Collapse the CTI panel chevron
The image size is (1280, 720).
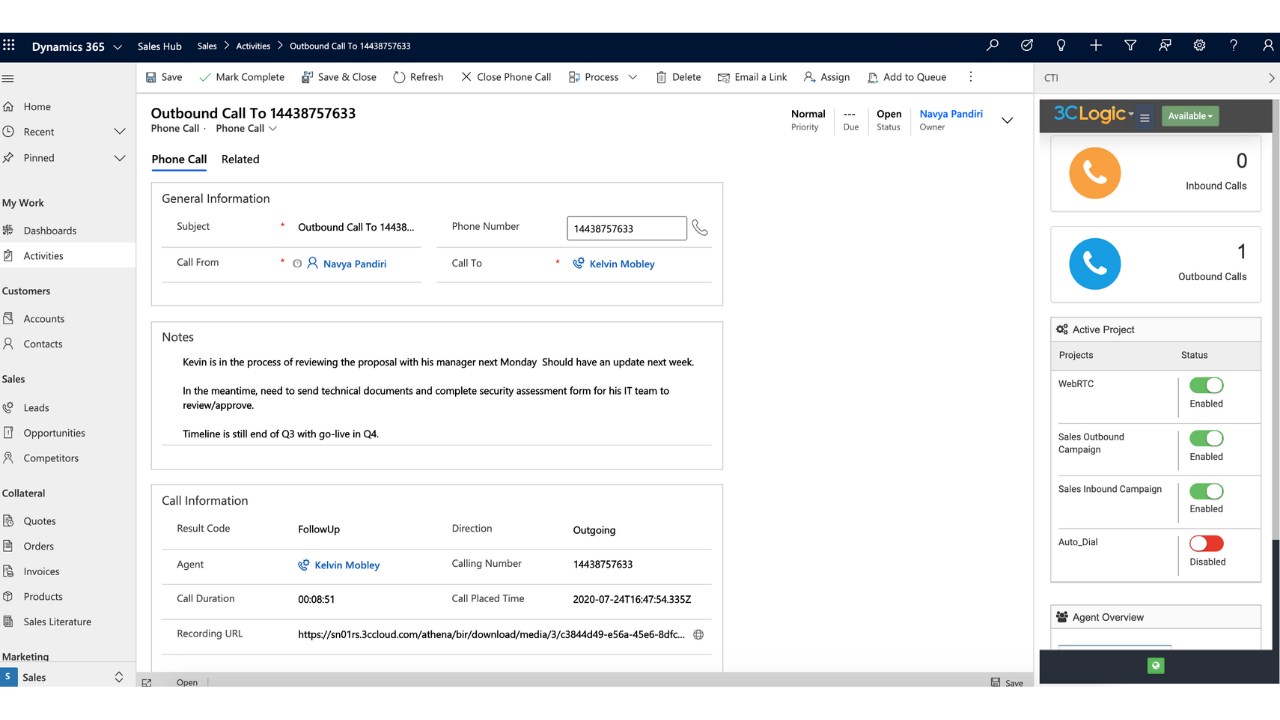click(1271, 78)
